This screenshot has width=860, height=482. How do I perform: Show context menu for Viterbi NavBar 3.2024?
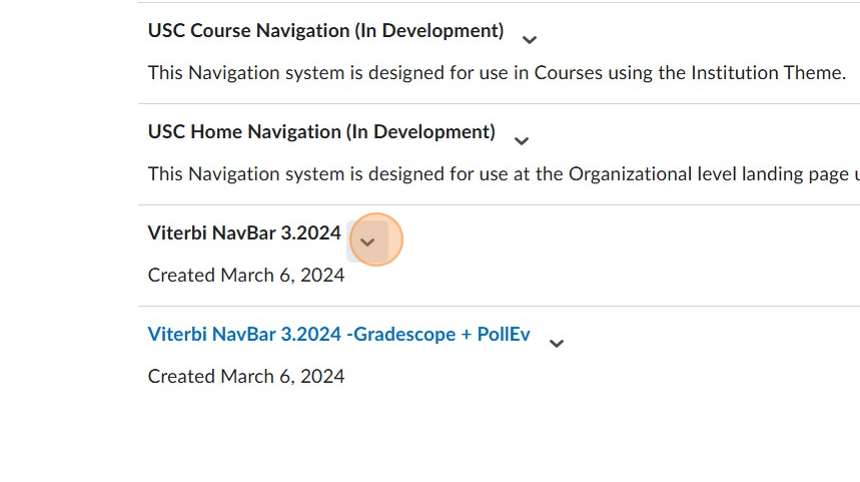tap(367, 242)
